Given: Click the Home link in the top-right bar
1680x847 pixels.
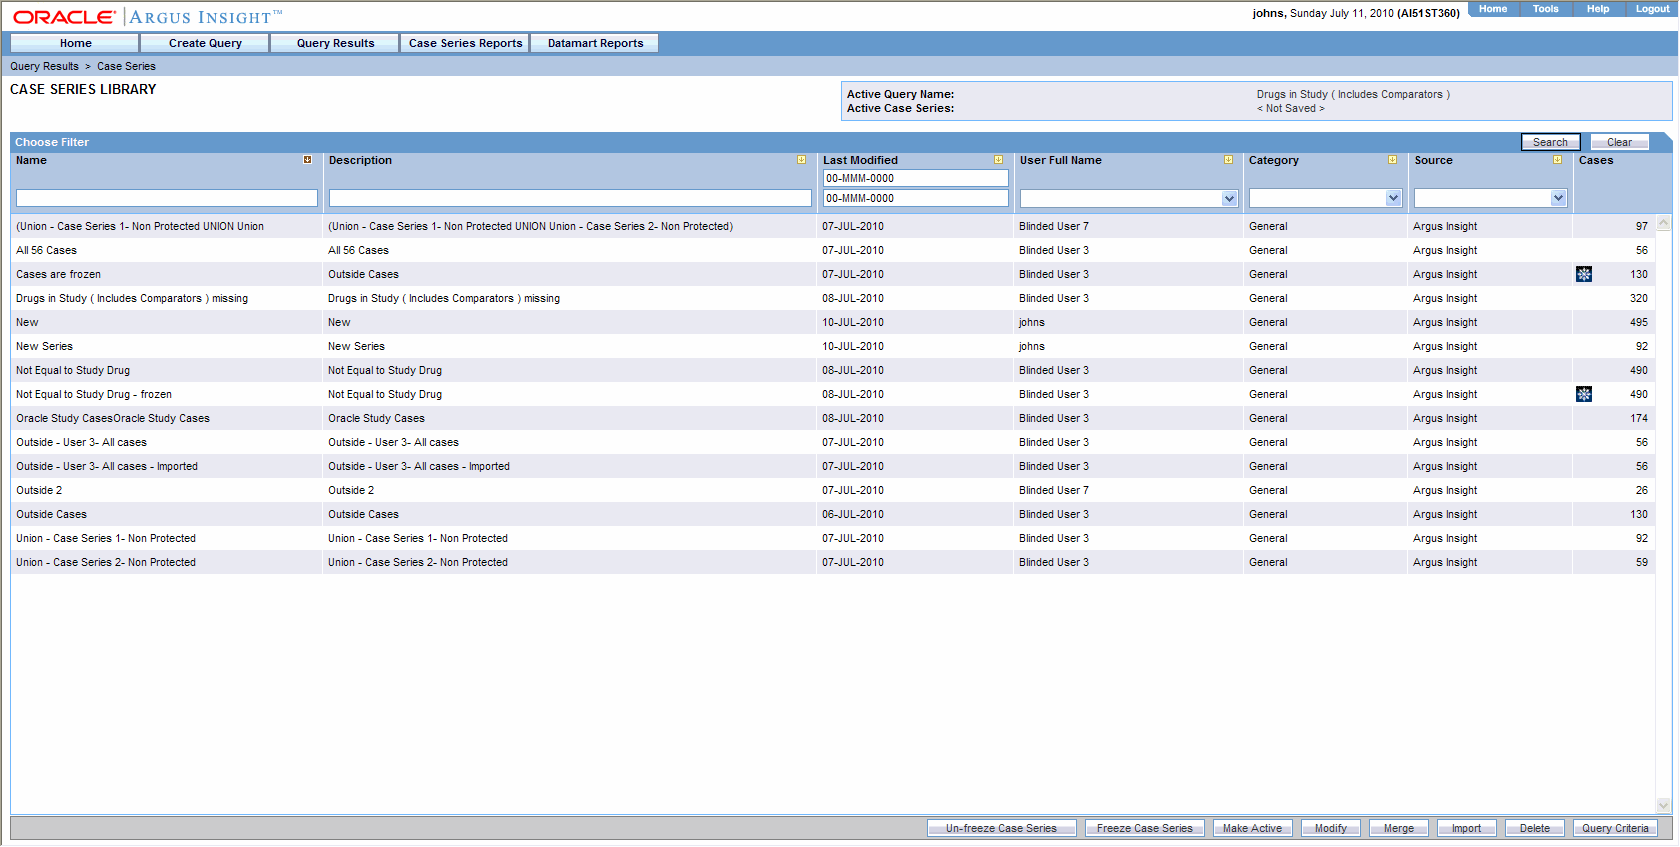Looking at the screenshot, I should 1493,9.
